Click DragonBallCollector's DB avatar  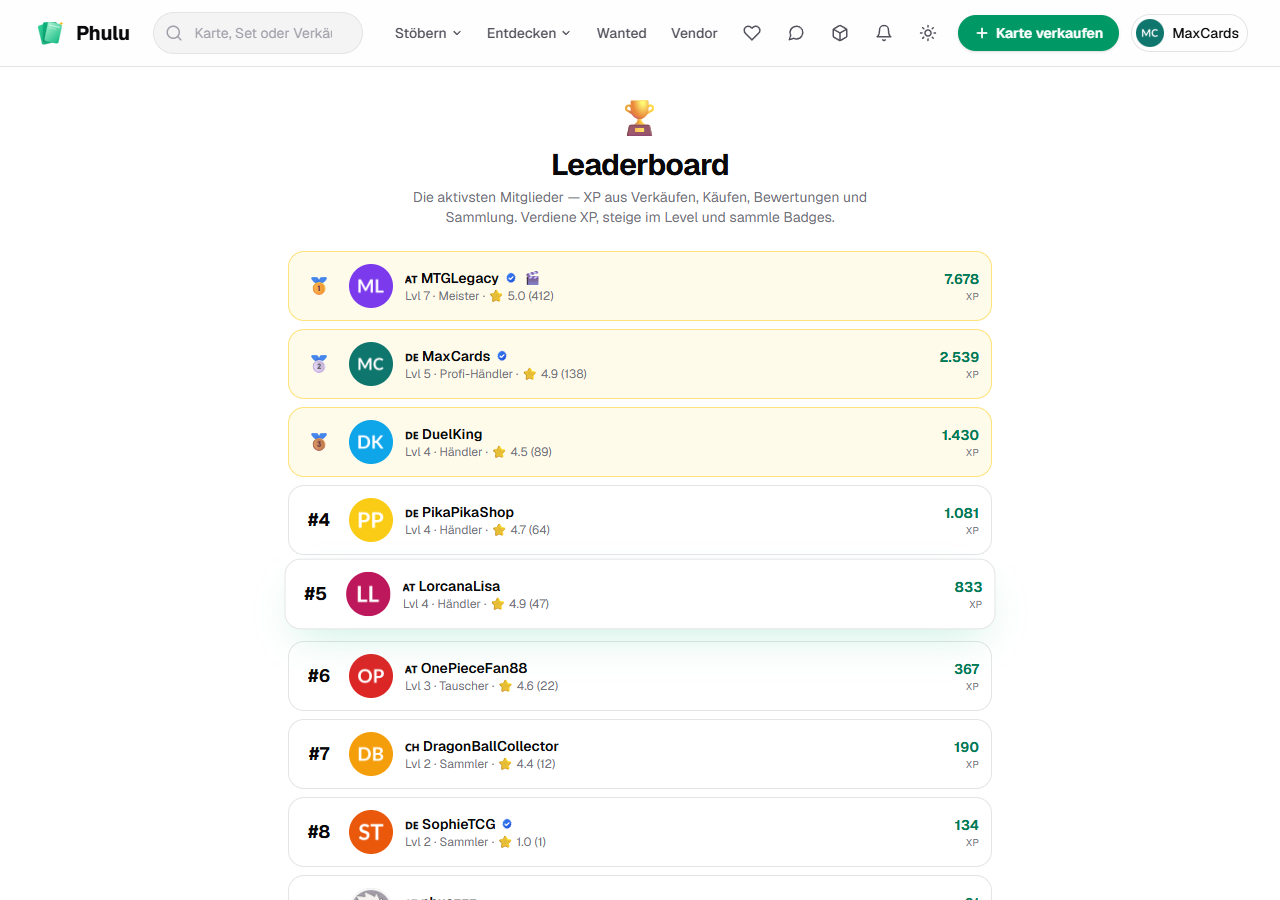[371, 754]
